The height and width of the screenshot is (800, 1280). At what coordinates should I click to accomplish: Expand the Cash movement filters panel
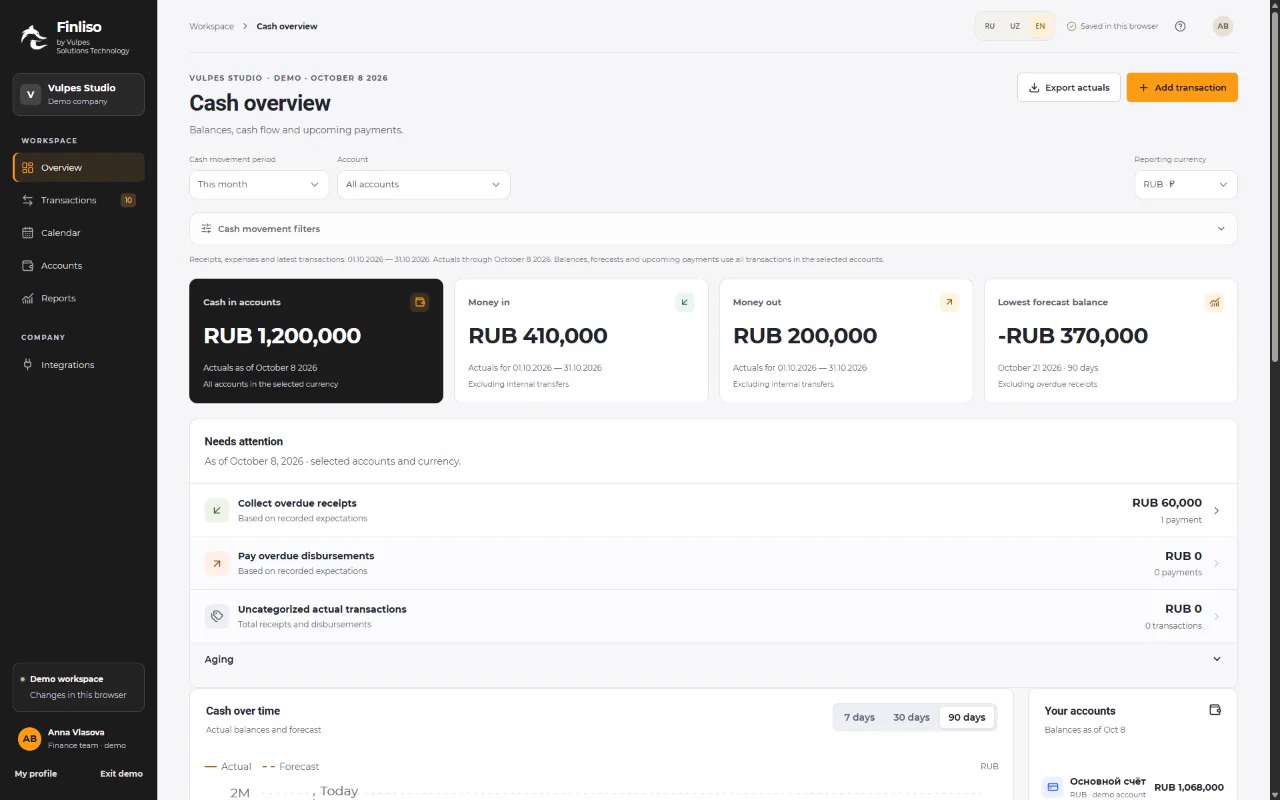pos(713,229)
